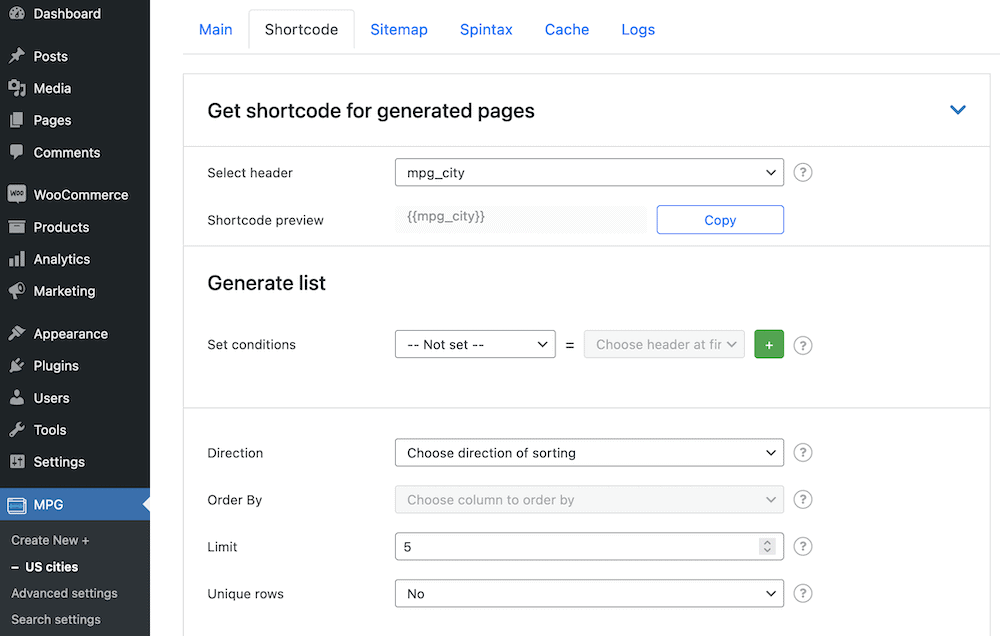This screenshot has width=1000, height=636.
Task: Open the Not set conditions dropdown
Action: coord(475,344)
